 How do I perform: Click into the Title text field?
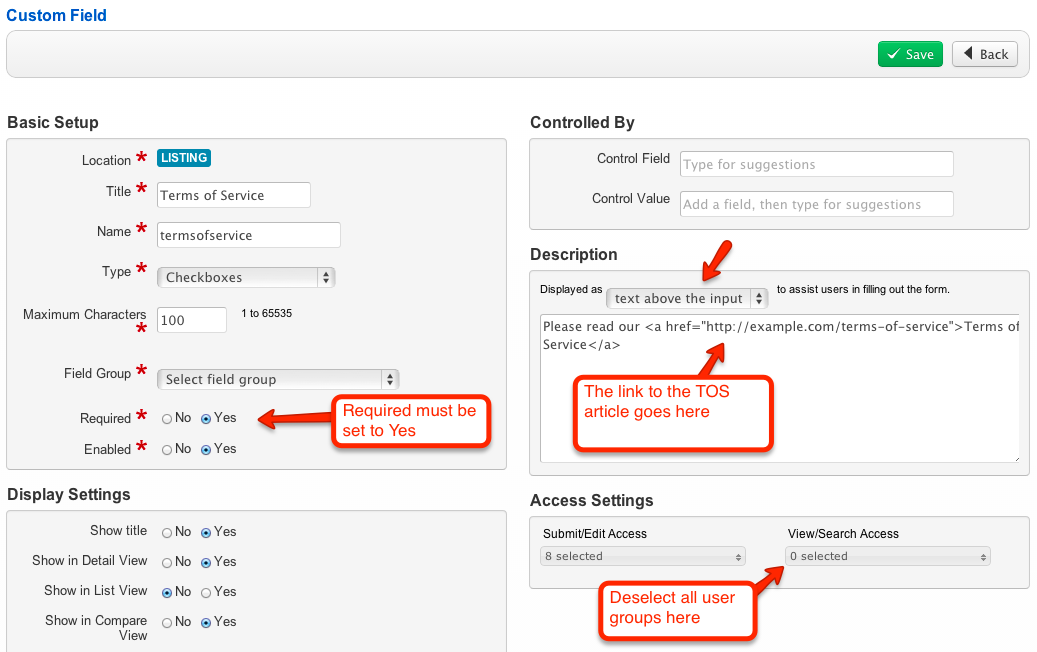point(234,195)
